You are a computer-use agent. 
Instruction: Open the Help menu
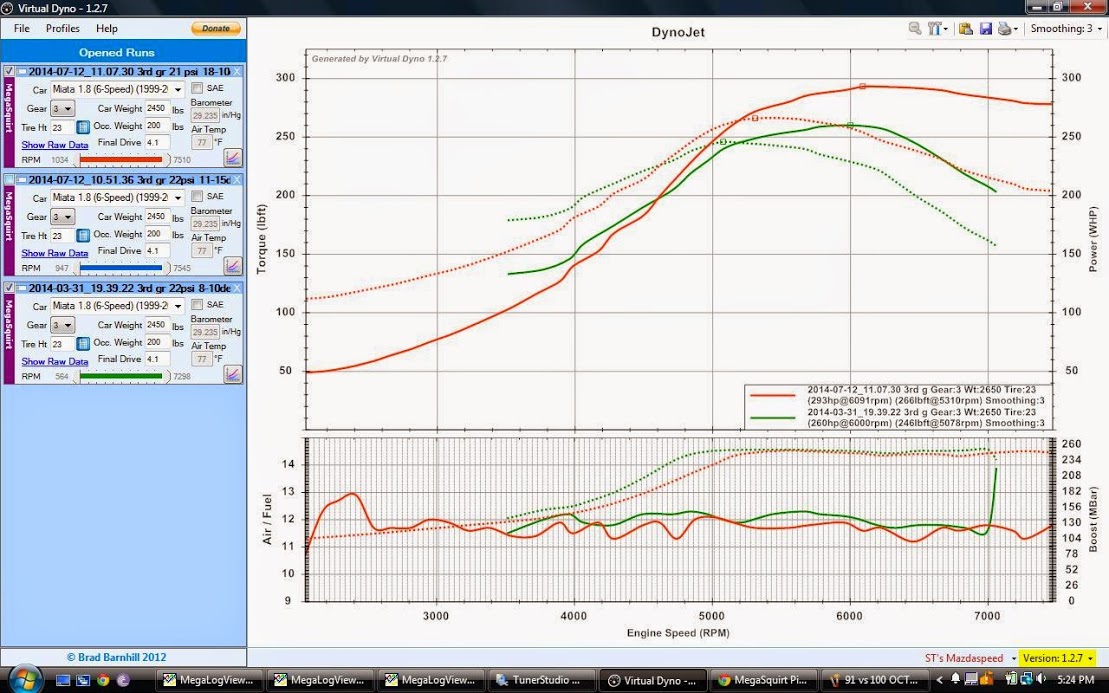click(106, 29)
